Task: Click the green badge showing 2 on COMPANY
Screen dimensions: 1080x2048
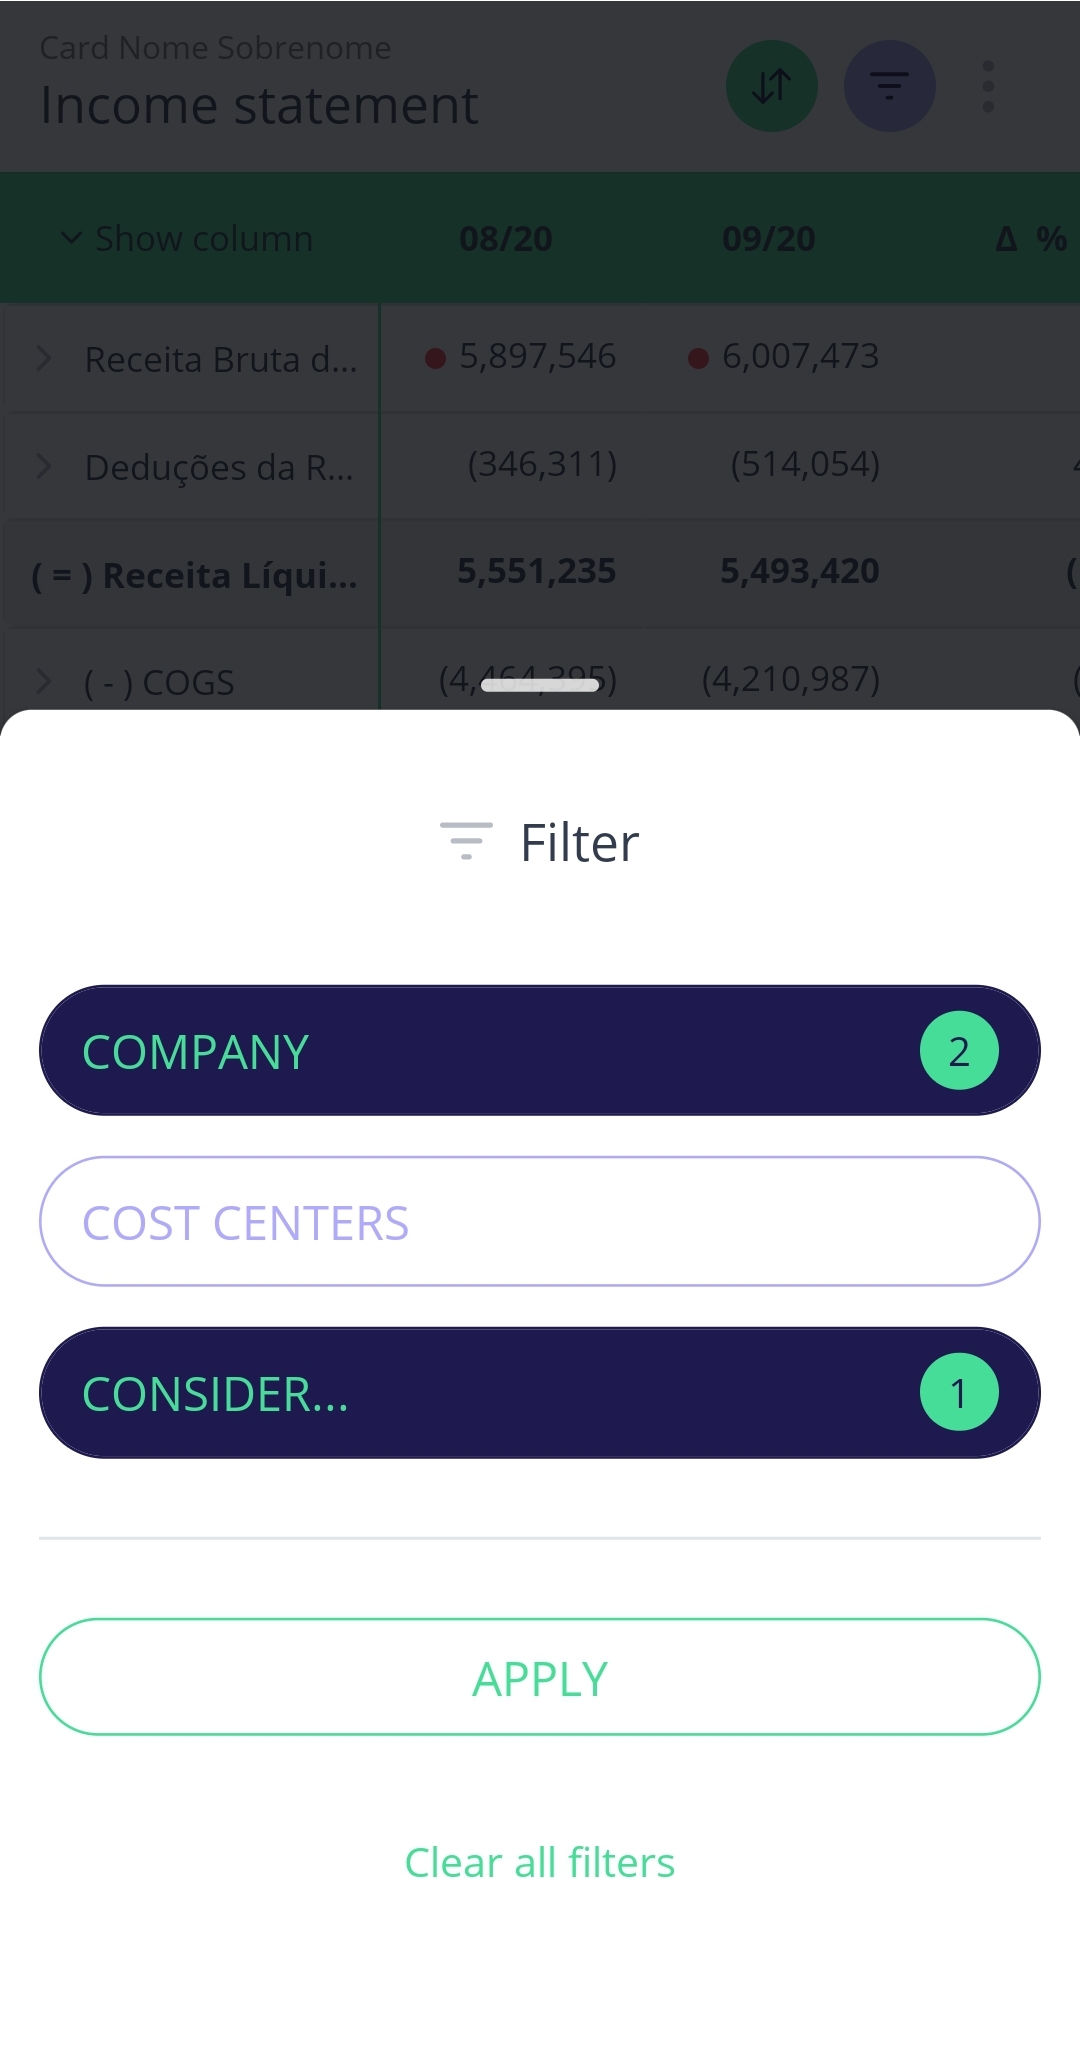Action: pyautogui.click(x=958, y=1050)
